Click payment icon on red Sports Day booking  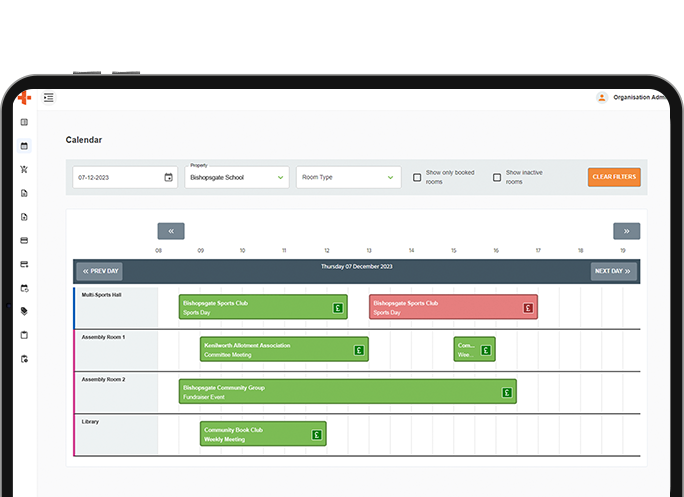pyautogui.click(x=527, y=308)
